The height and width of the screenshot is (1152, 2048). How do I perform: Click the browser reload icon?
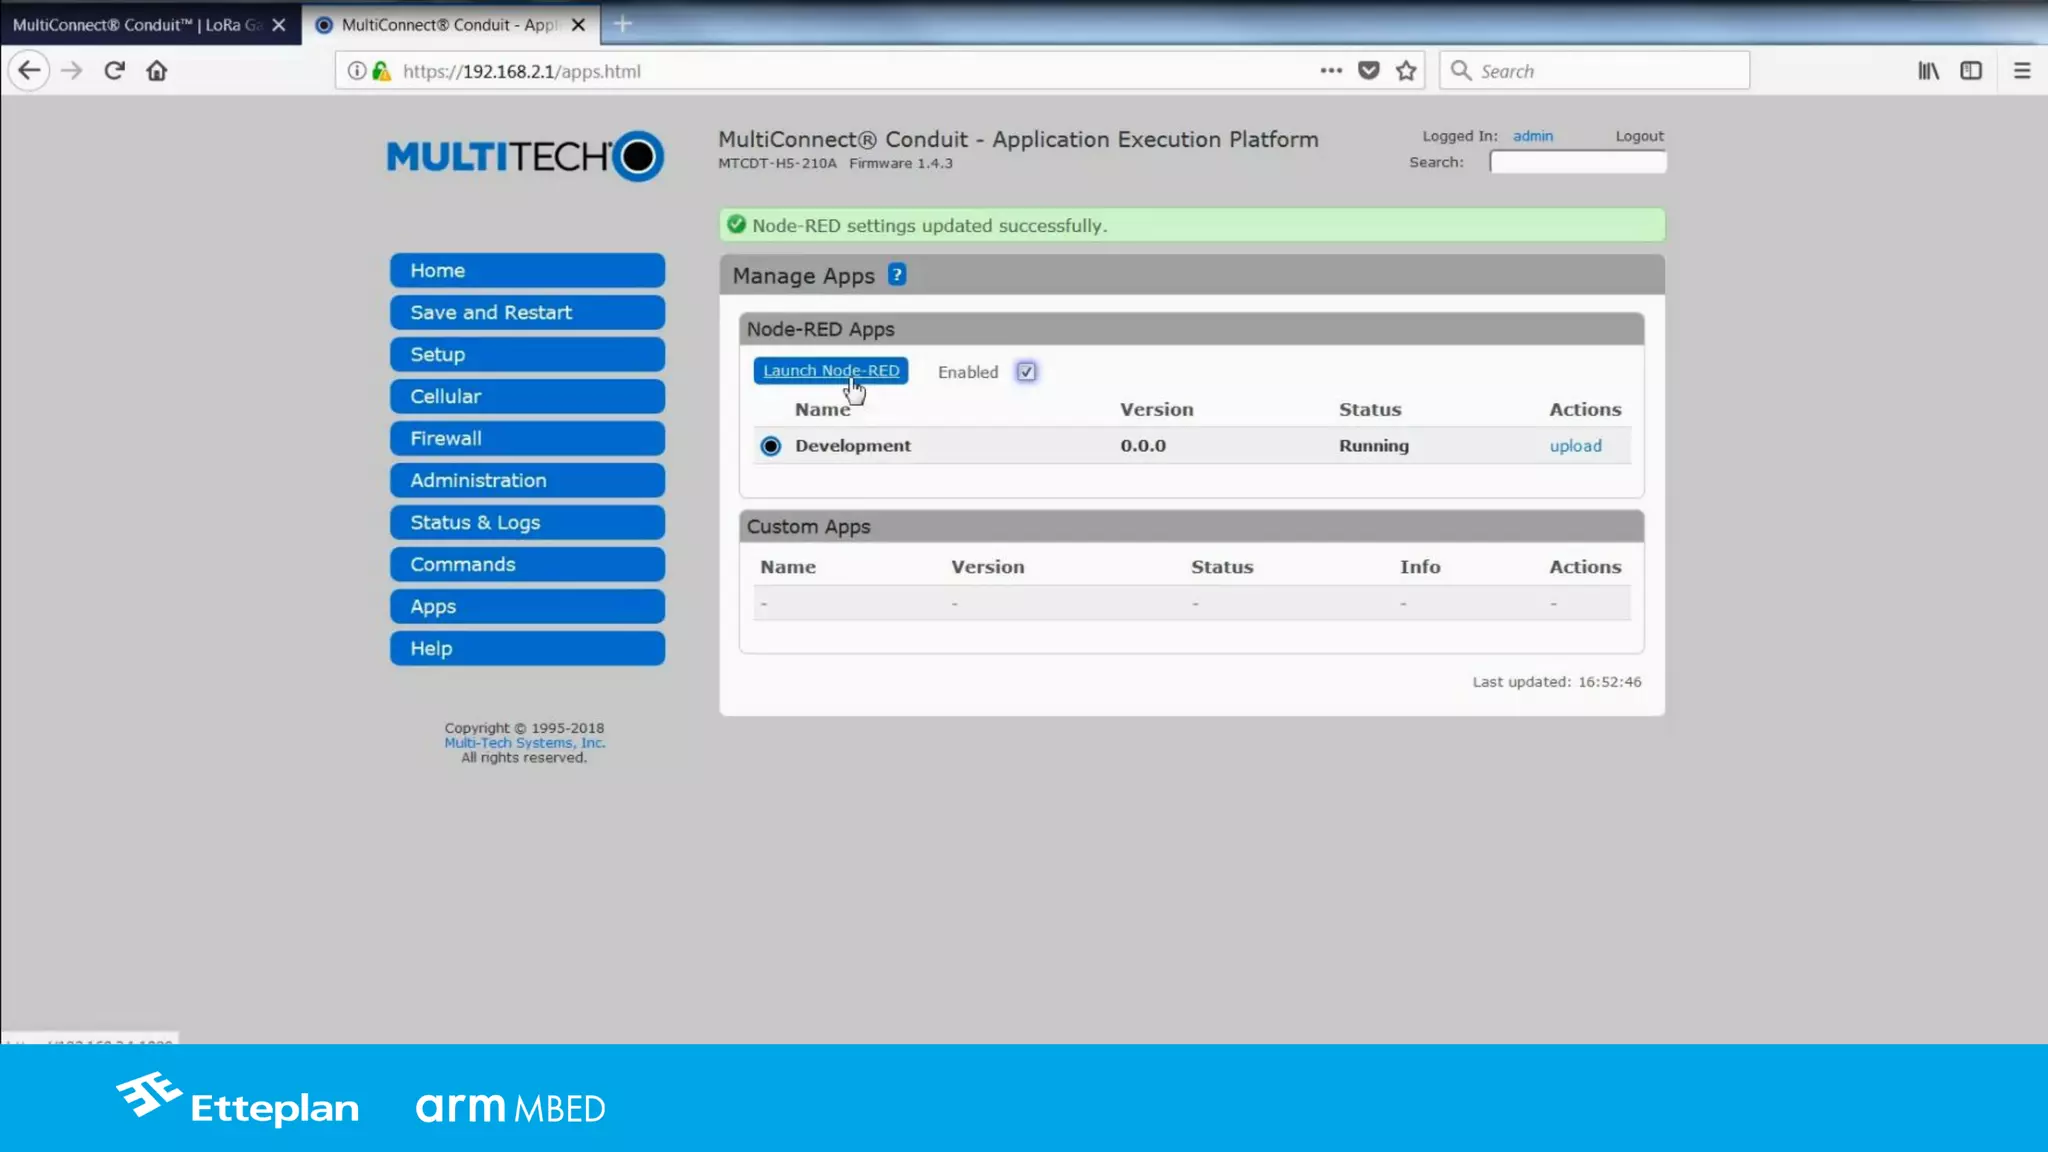[x=114, y=71]
